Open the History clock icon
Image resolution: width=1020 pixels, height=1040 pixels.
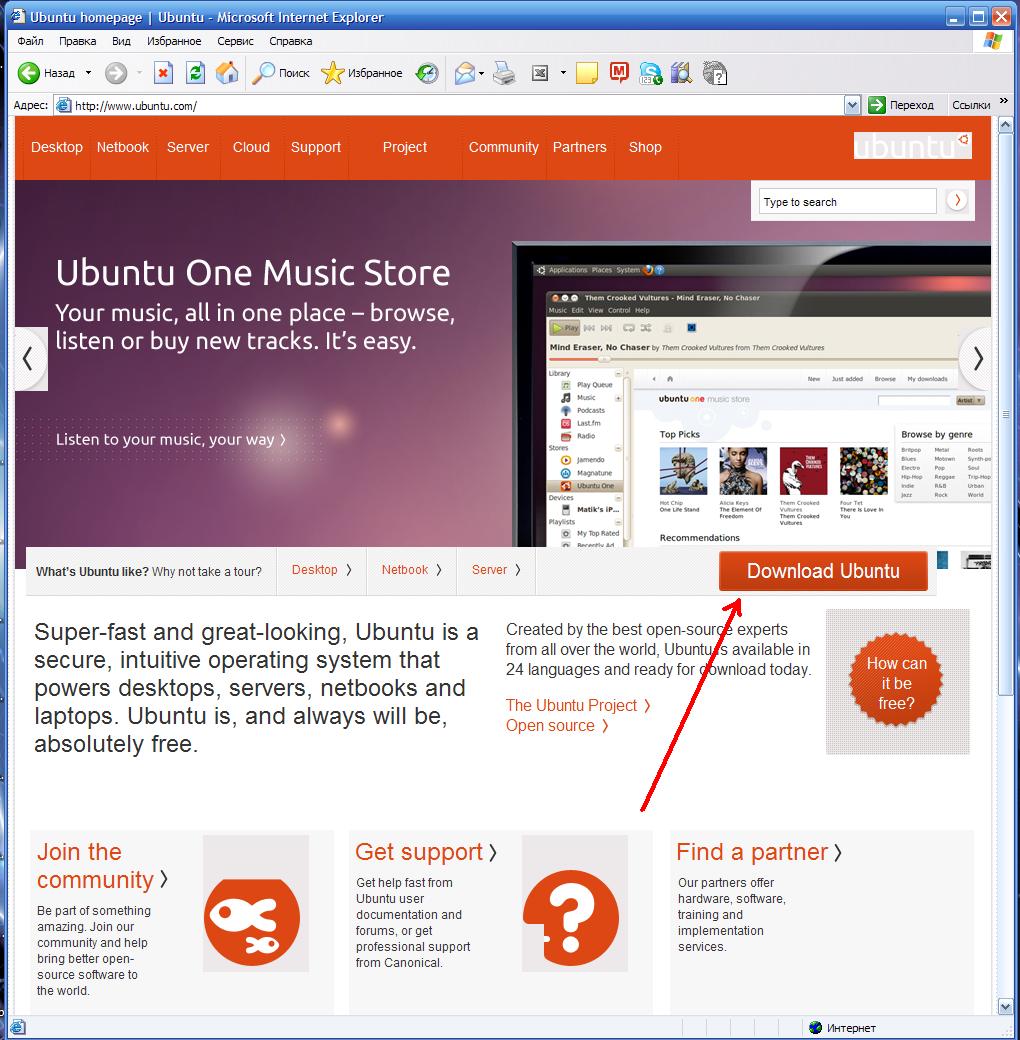click(427, 73)
